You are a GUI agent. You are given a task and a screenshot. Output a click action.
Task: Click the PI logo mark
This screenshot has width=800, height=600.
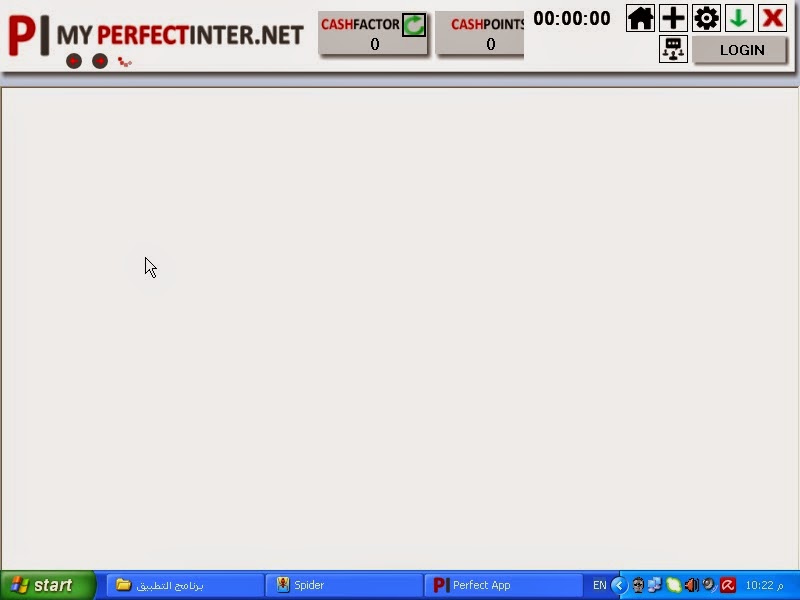point(29,35)
